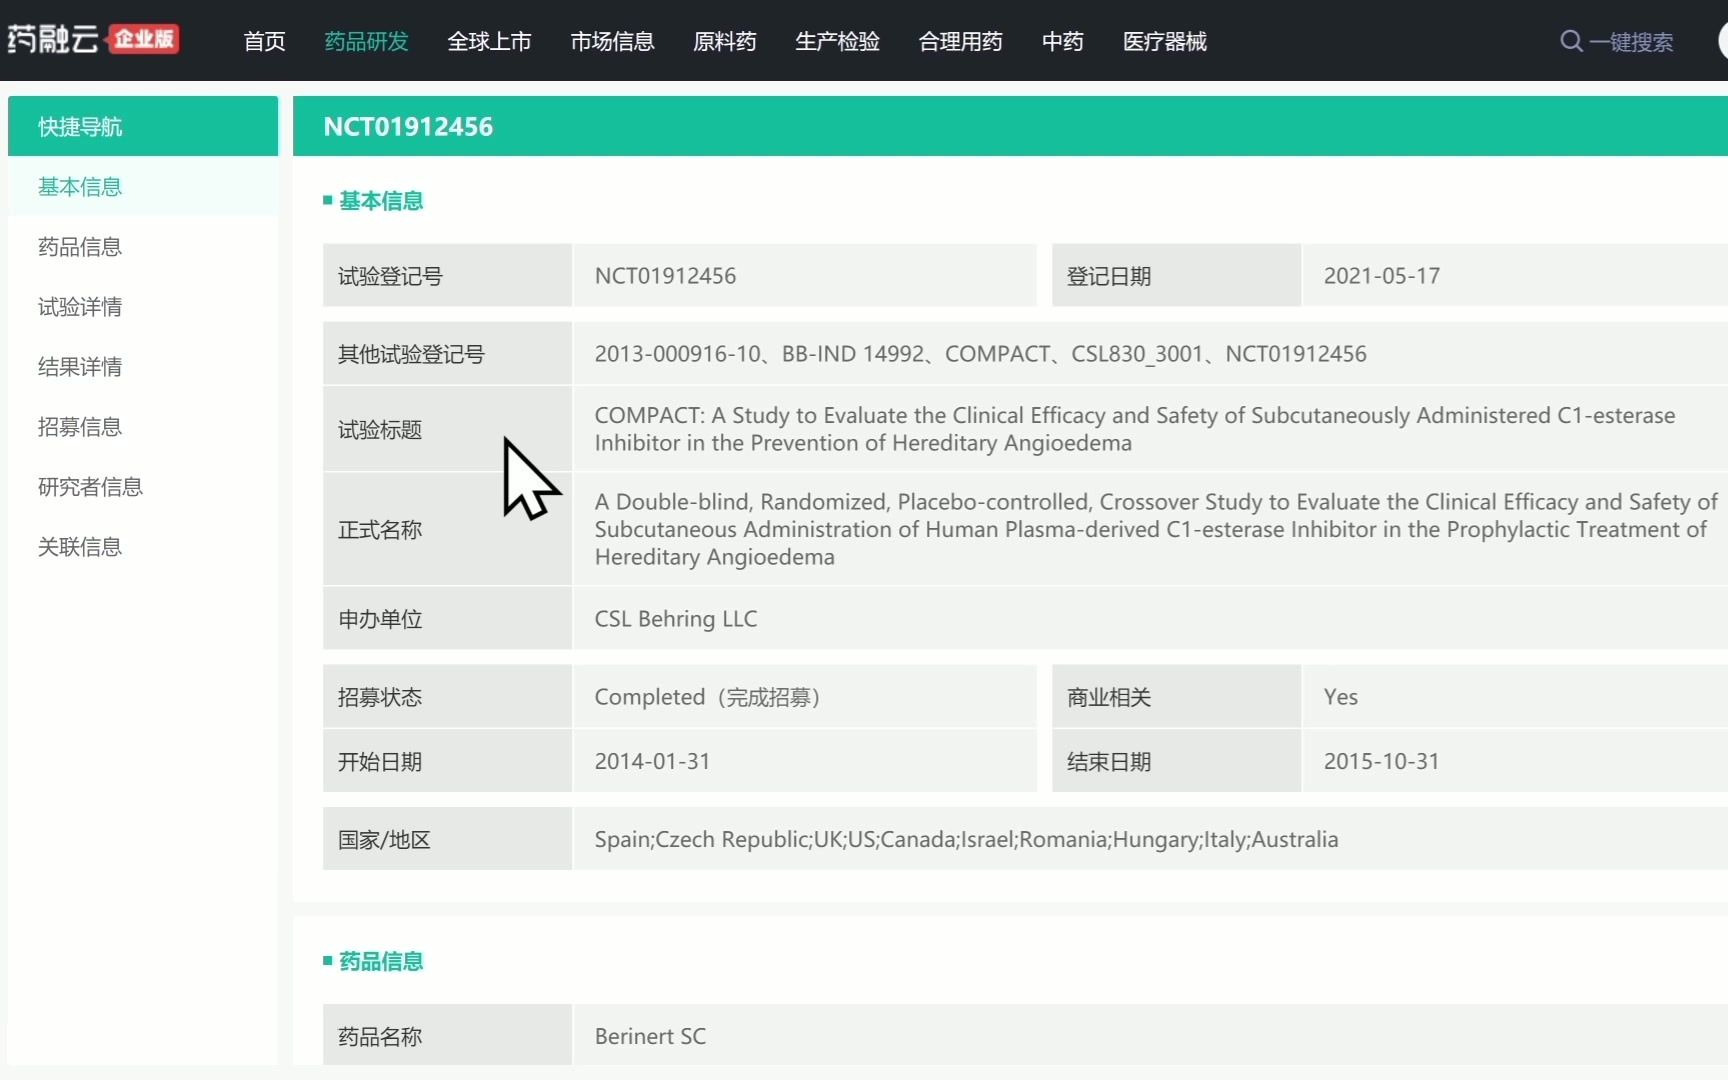Click the 基本信息 section heading

381,201
